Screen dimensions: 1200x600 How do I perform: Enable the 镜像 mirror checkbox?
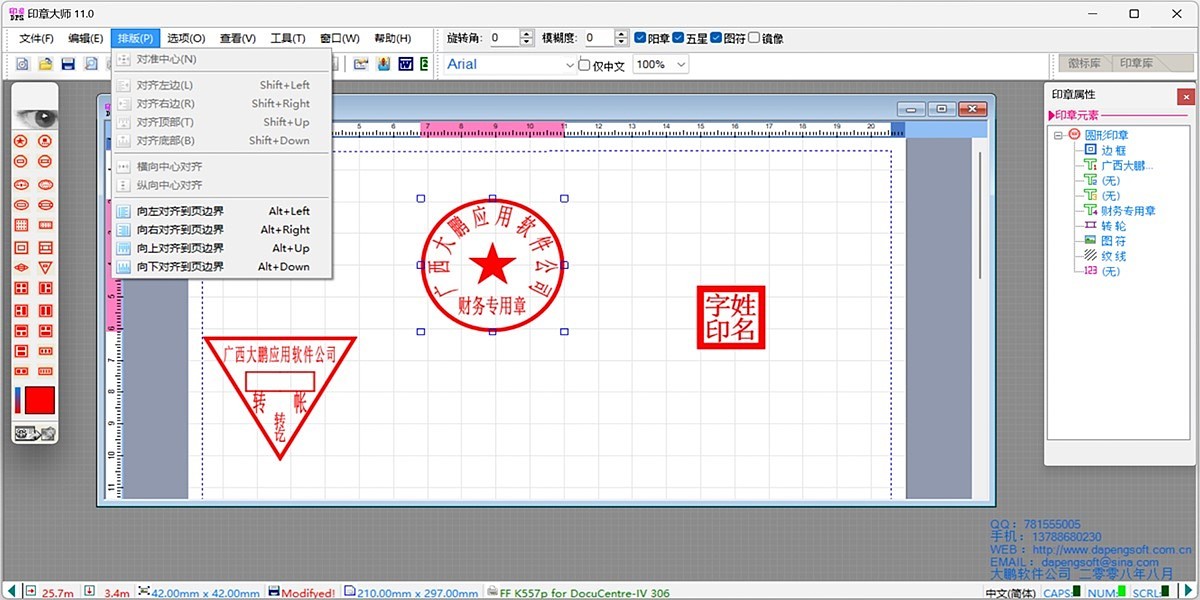754,38
